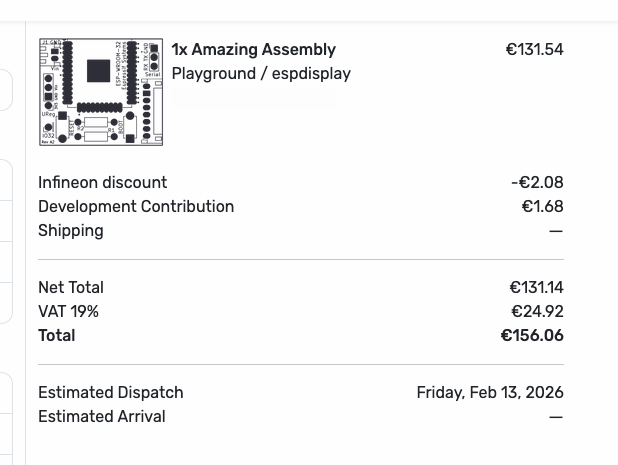
Task: Click the PCB board thumbnail image
Action: coord(100,92)
